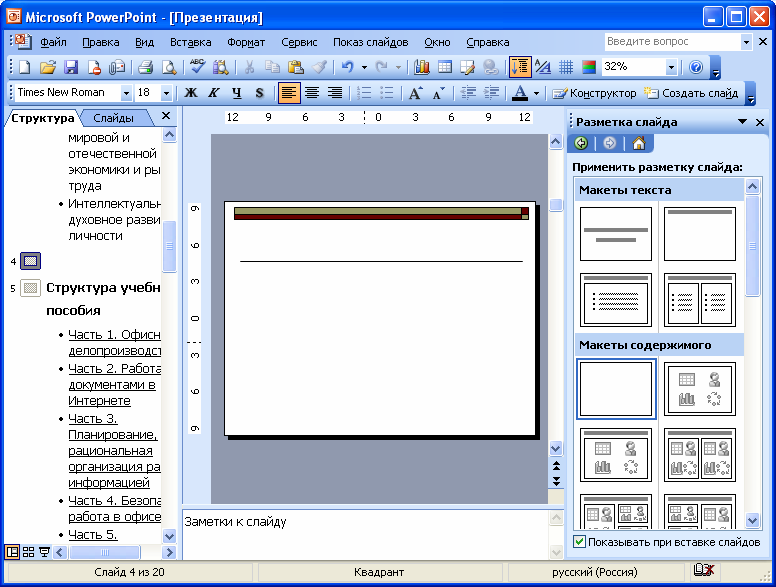Open link 'Часть 5.' in outline
Image resolution: width=776 pixels, height=587 pixels.
coord(93,535)
